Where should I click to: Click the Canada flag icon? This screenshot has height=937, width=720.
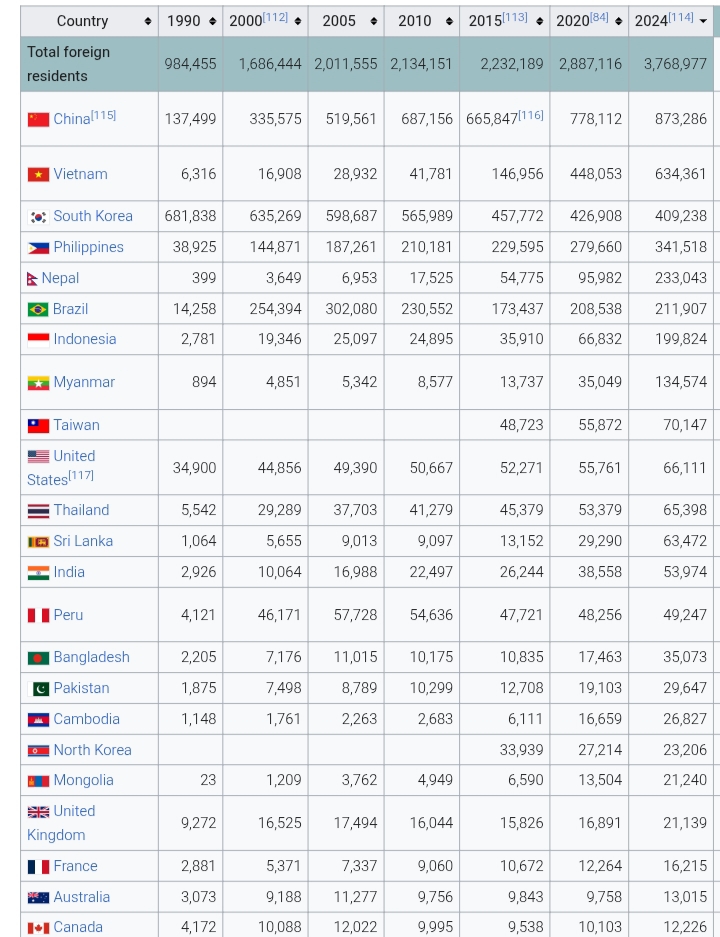[x=38, y=928]
